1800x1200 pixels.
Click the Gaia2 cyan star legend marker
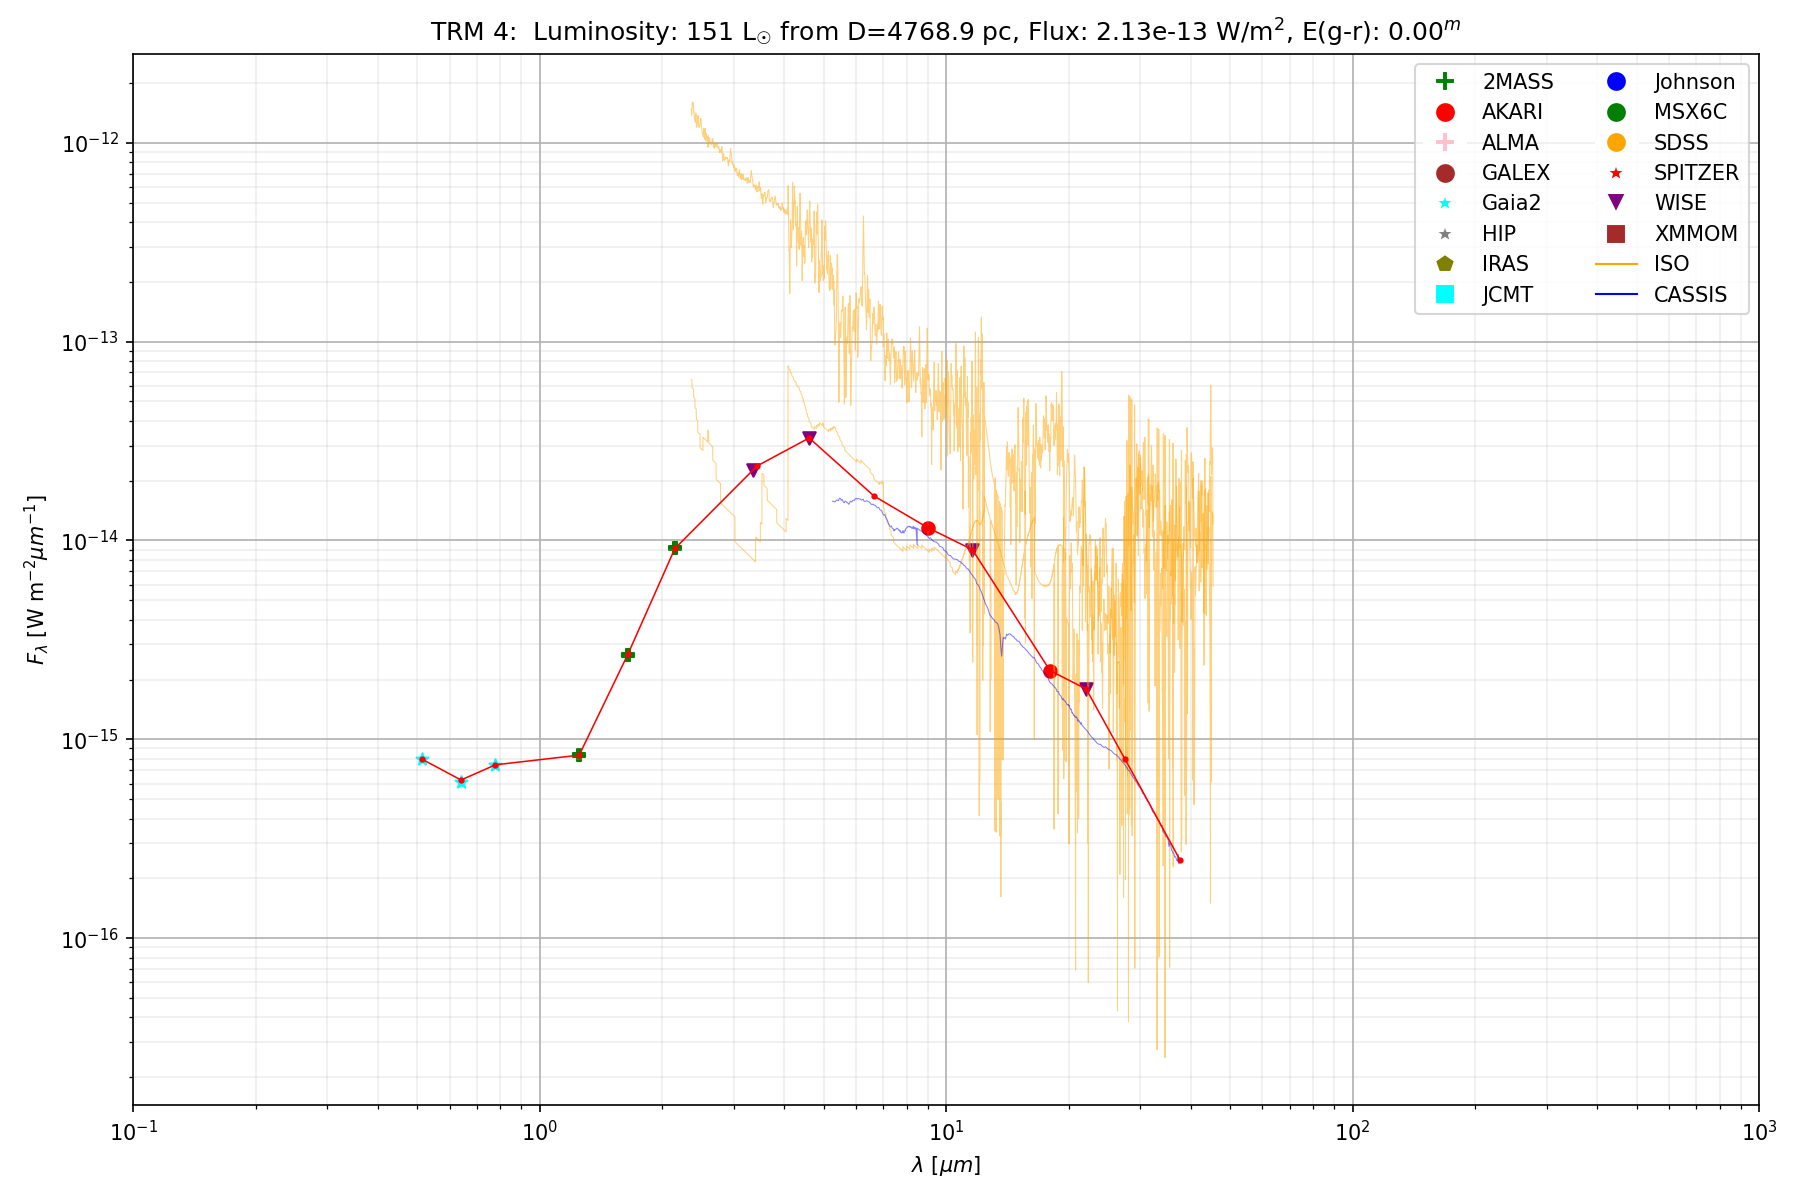[x=1444, y=203]
